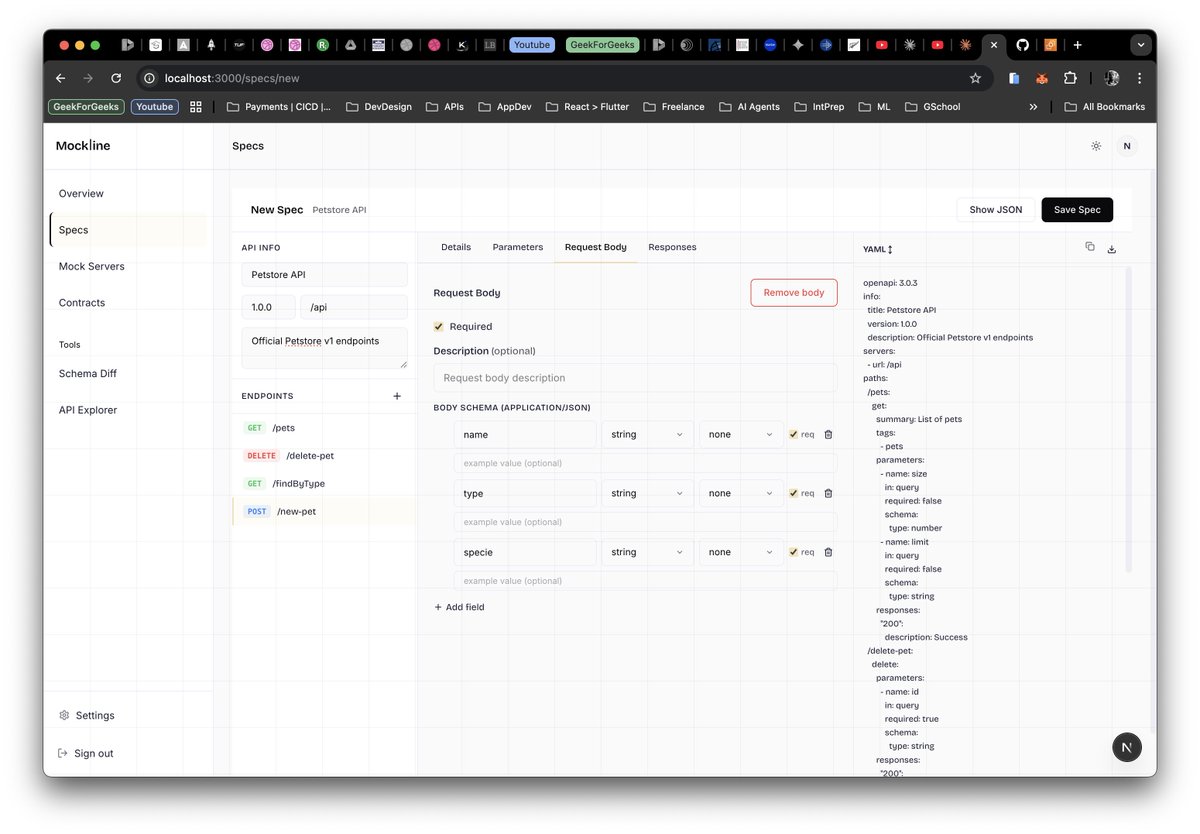The image size is (1200, 834).
Task: Select the POST /new-pet endpoint
Action: (x=324, y=511)
